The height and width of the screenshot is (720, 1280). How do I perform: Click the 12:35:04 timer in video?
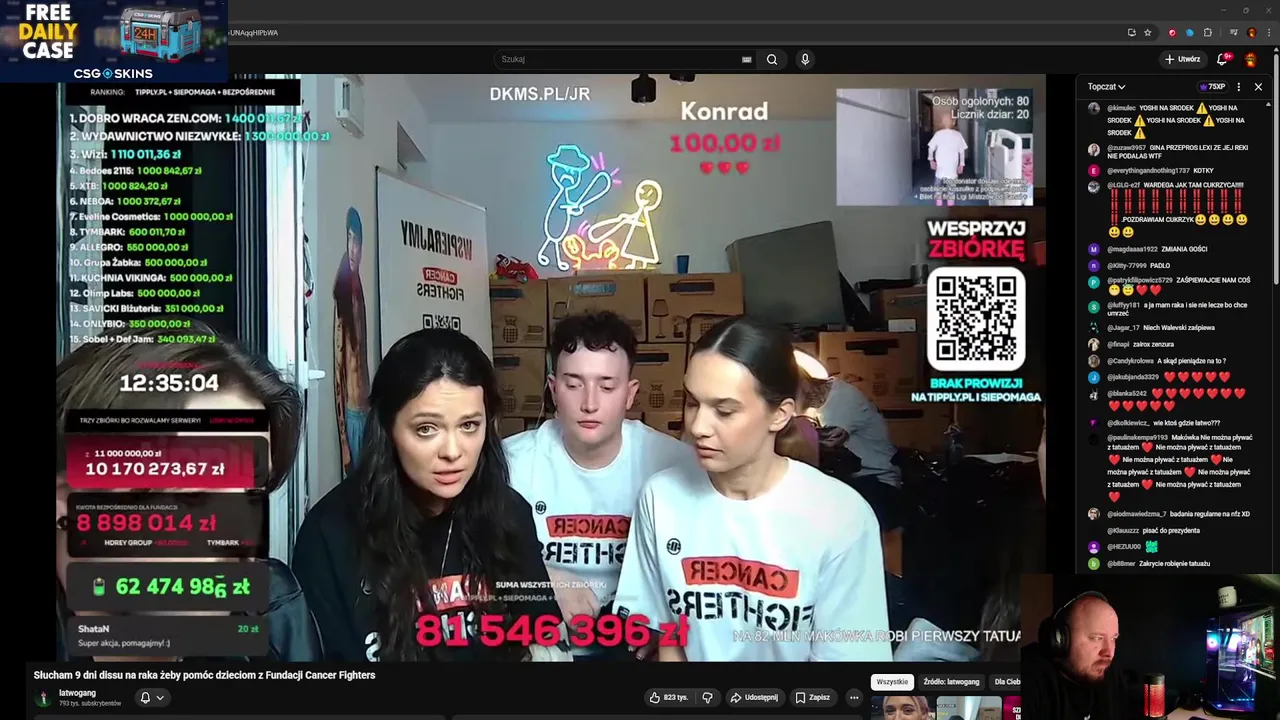click(x=169, y=383)
